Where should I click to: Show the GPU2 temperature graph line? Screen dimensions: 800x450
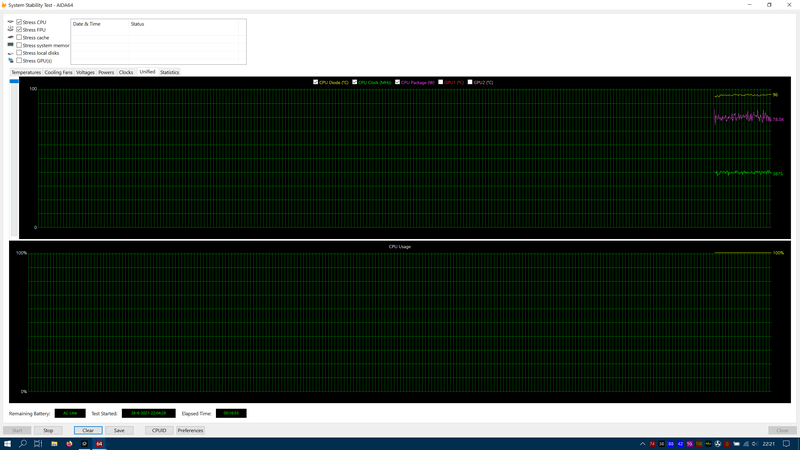[x=470, y=82]
